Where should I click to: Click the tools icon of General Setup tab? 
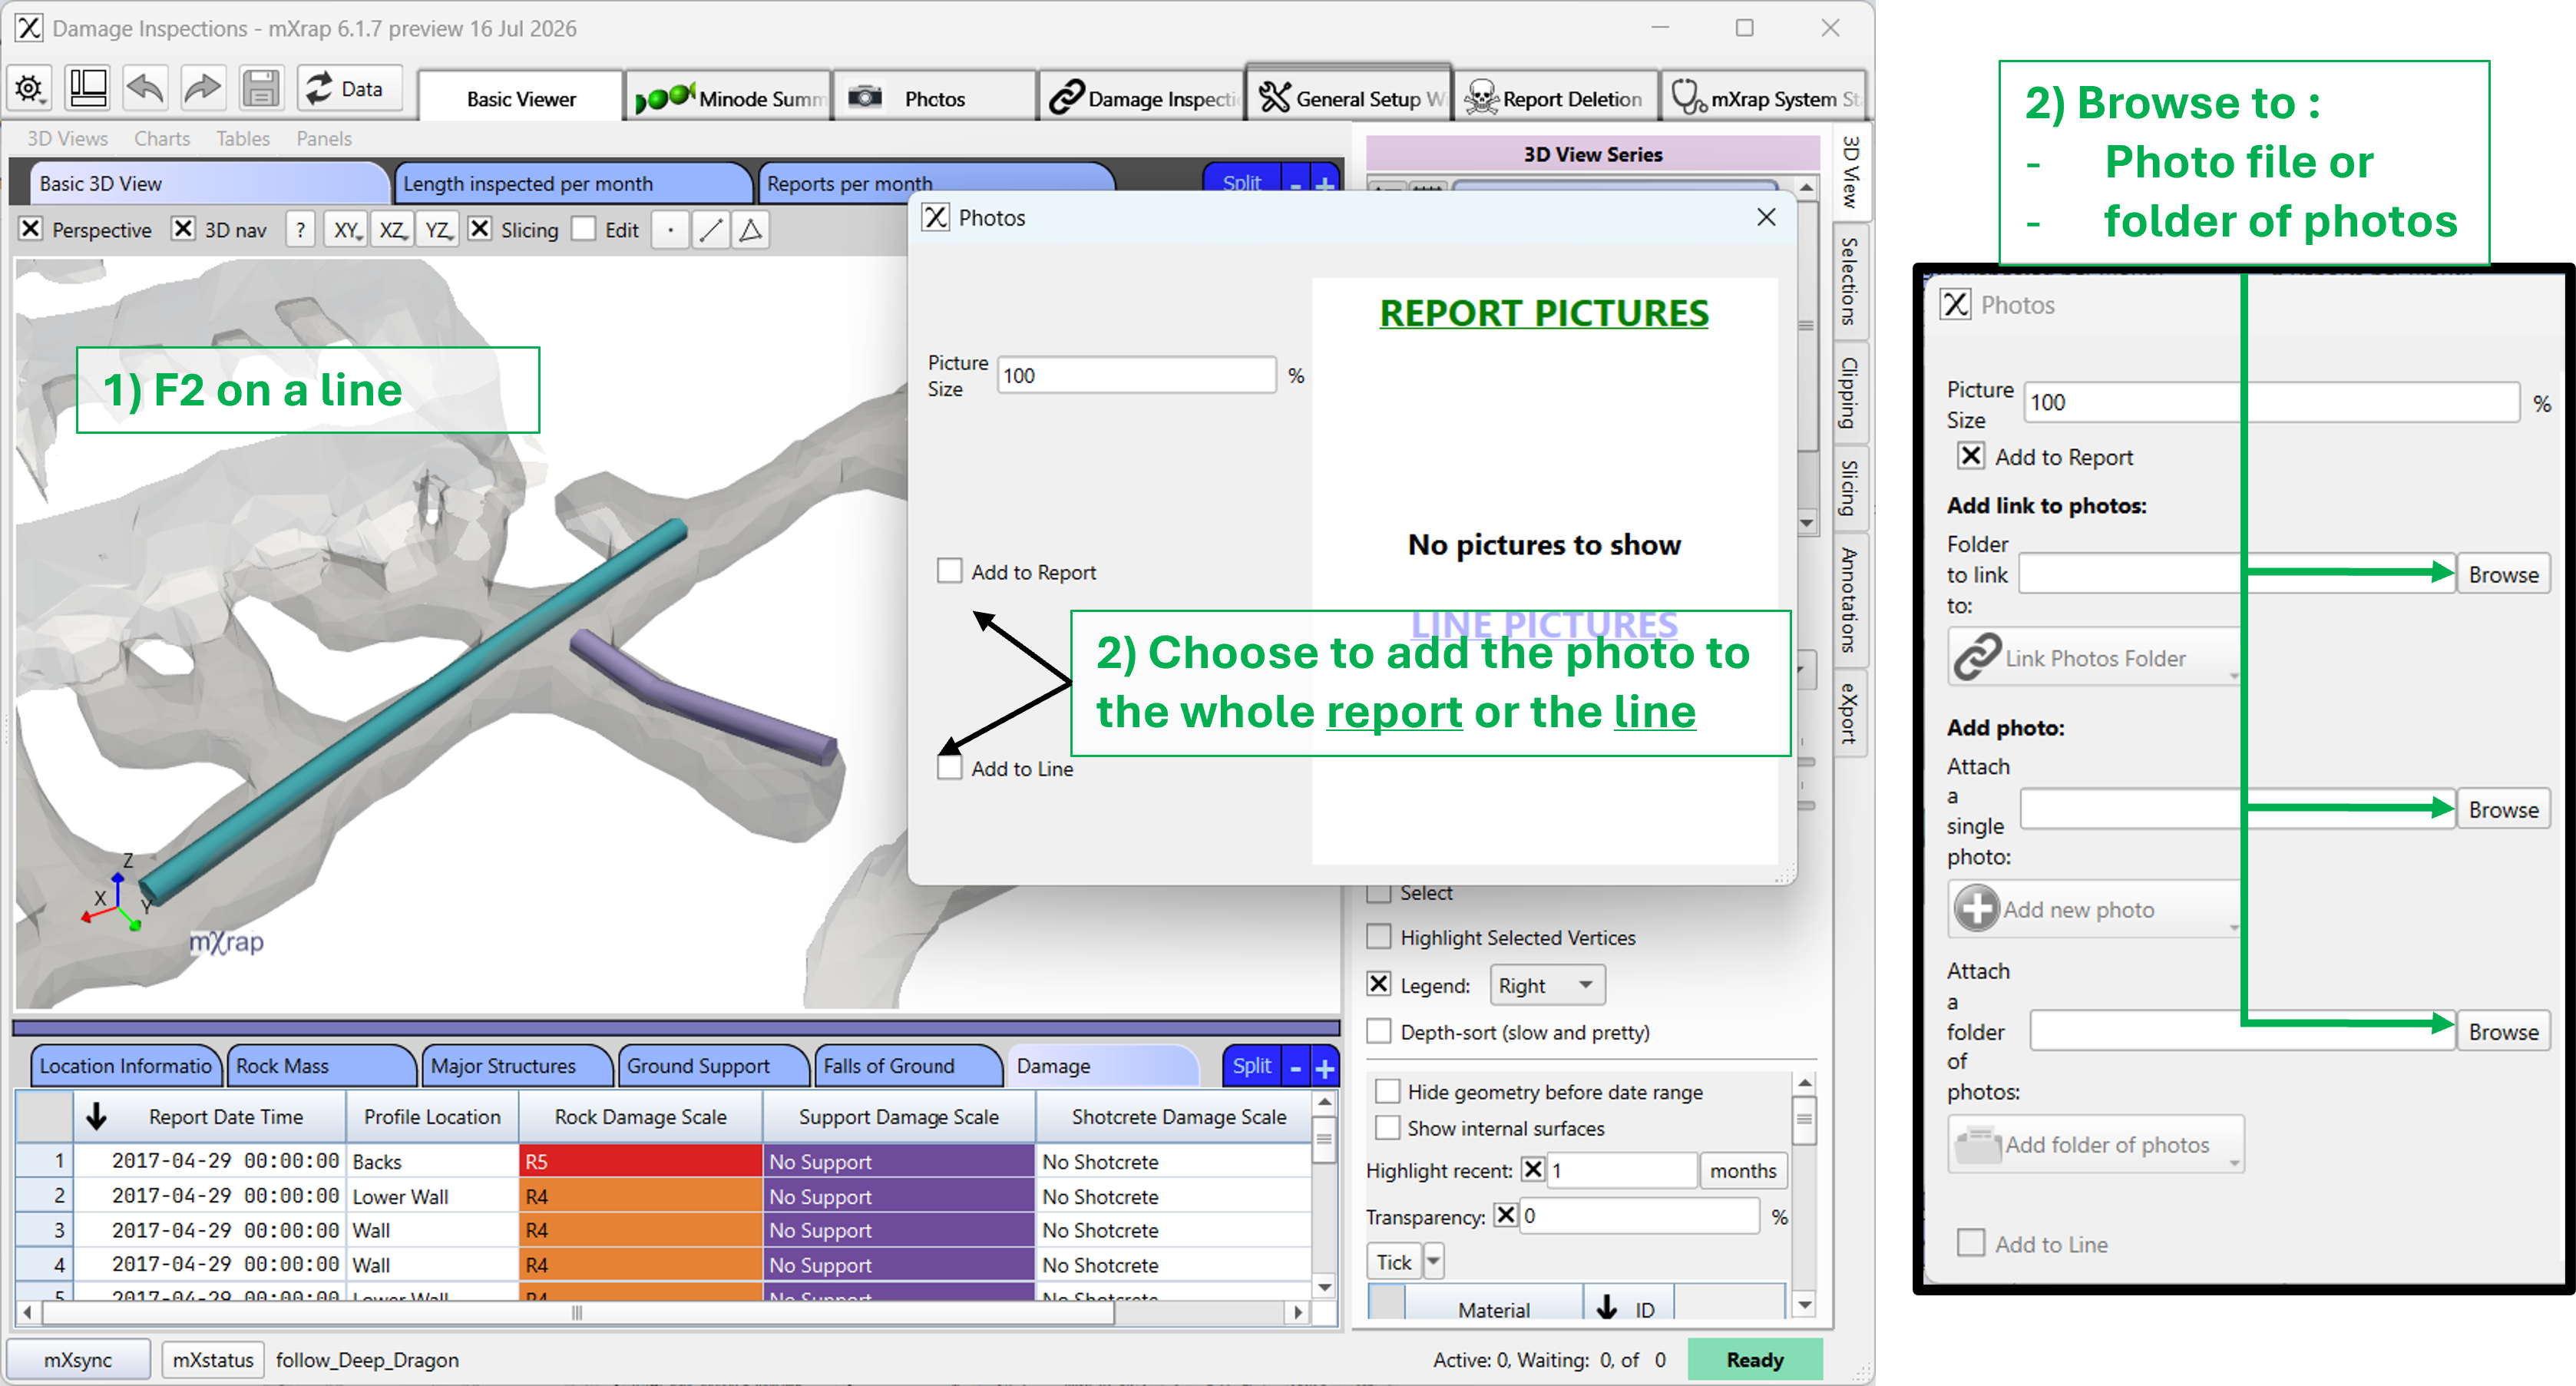(1275, 97)
